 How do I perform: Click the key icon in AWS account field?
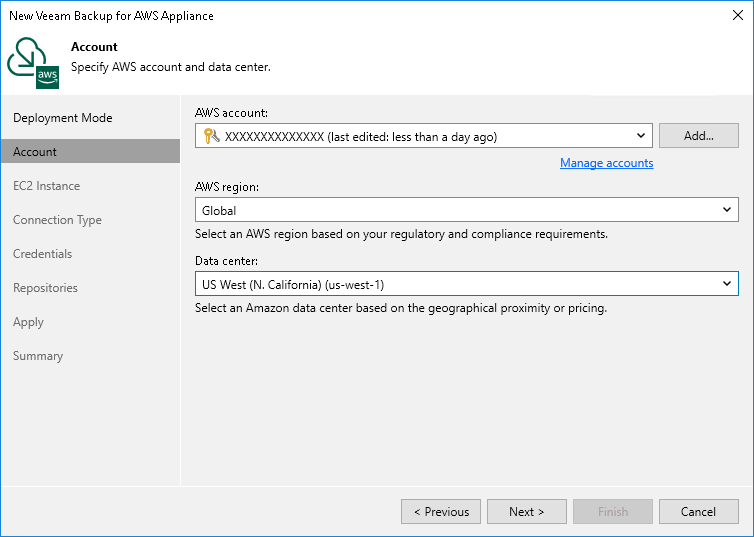(x=210, y=136)
